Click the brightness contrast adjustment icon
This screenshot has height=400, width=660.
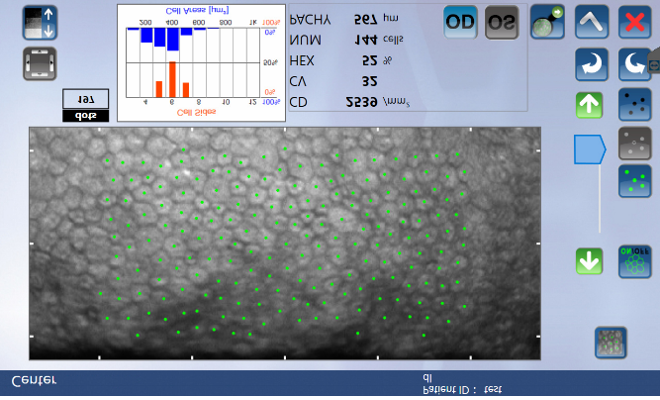(x=39, y=23)
